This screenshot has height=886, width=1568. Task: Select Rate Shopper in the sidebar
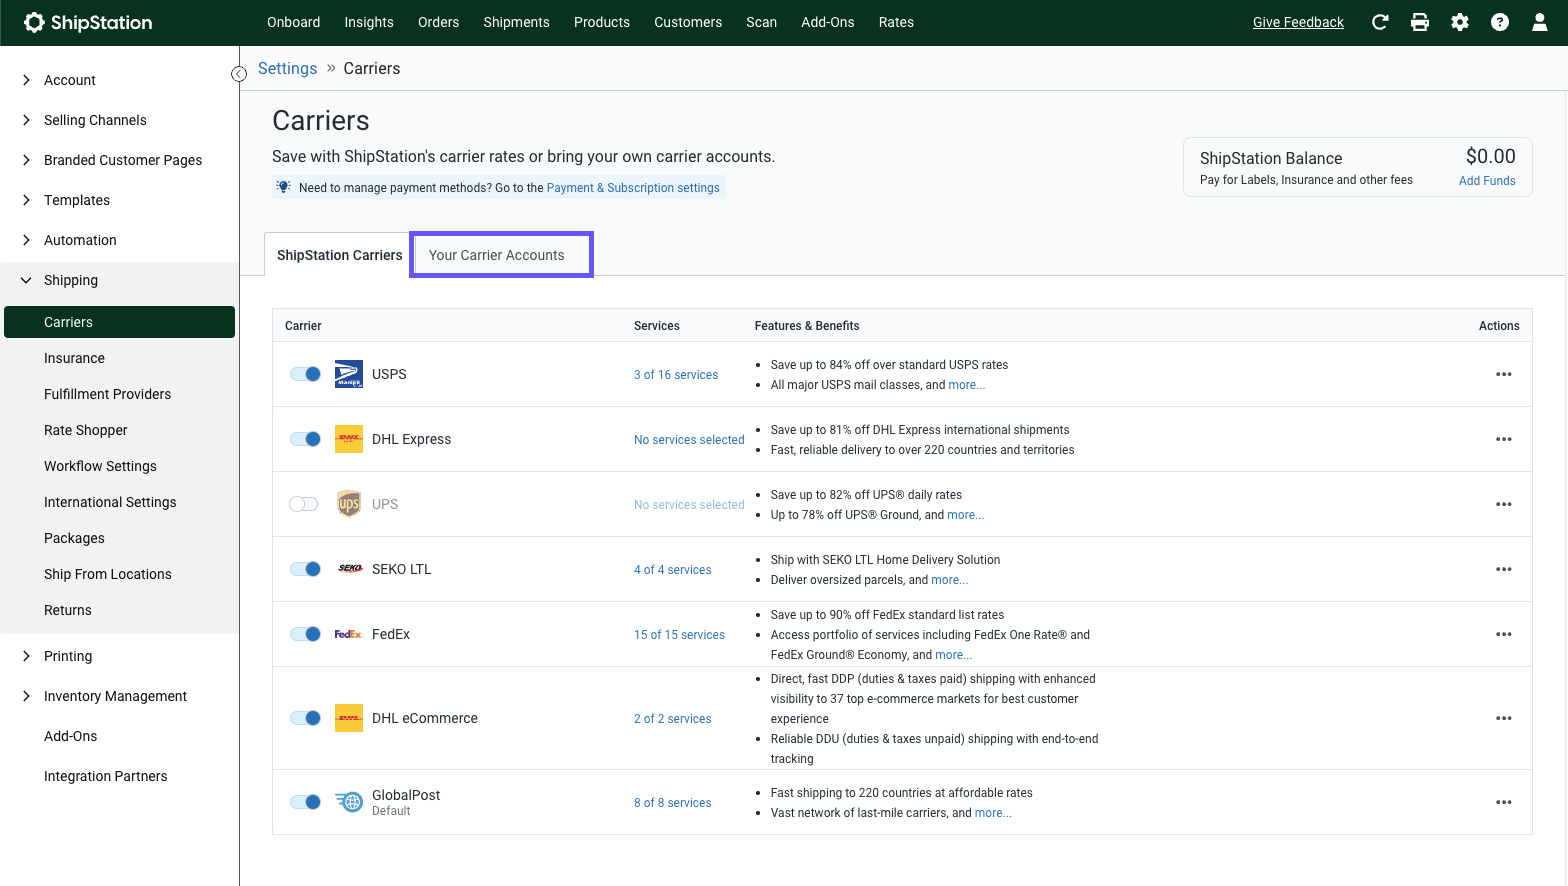(86, 430)
